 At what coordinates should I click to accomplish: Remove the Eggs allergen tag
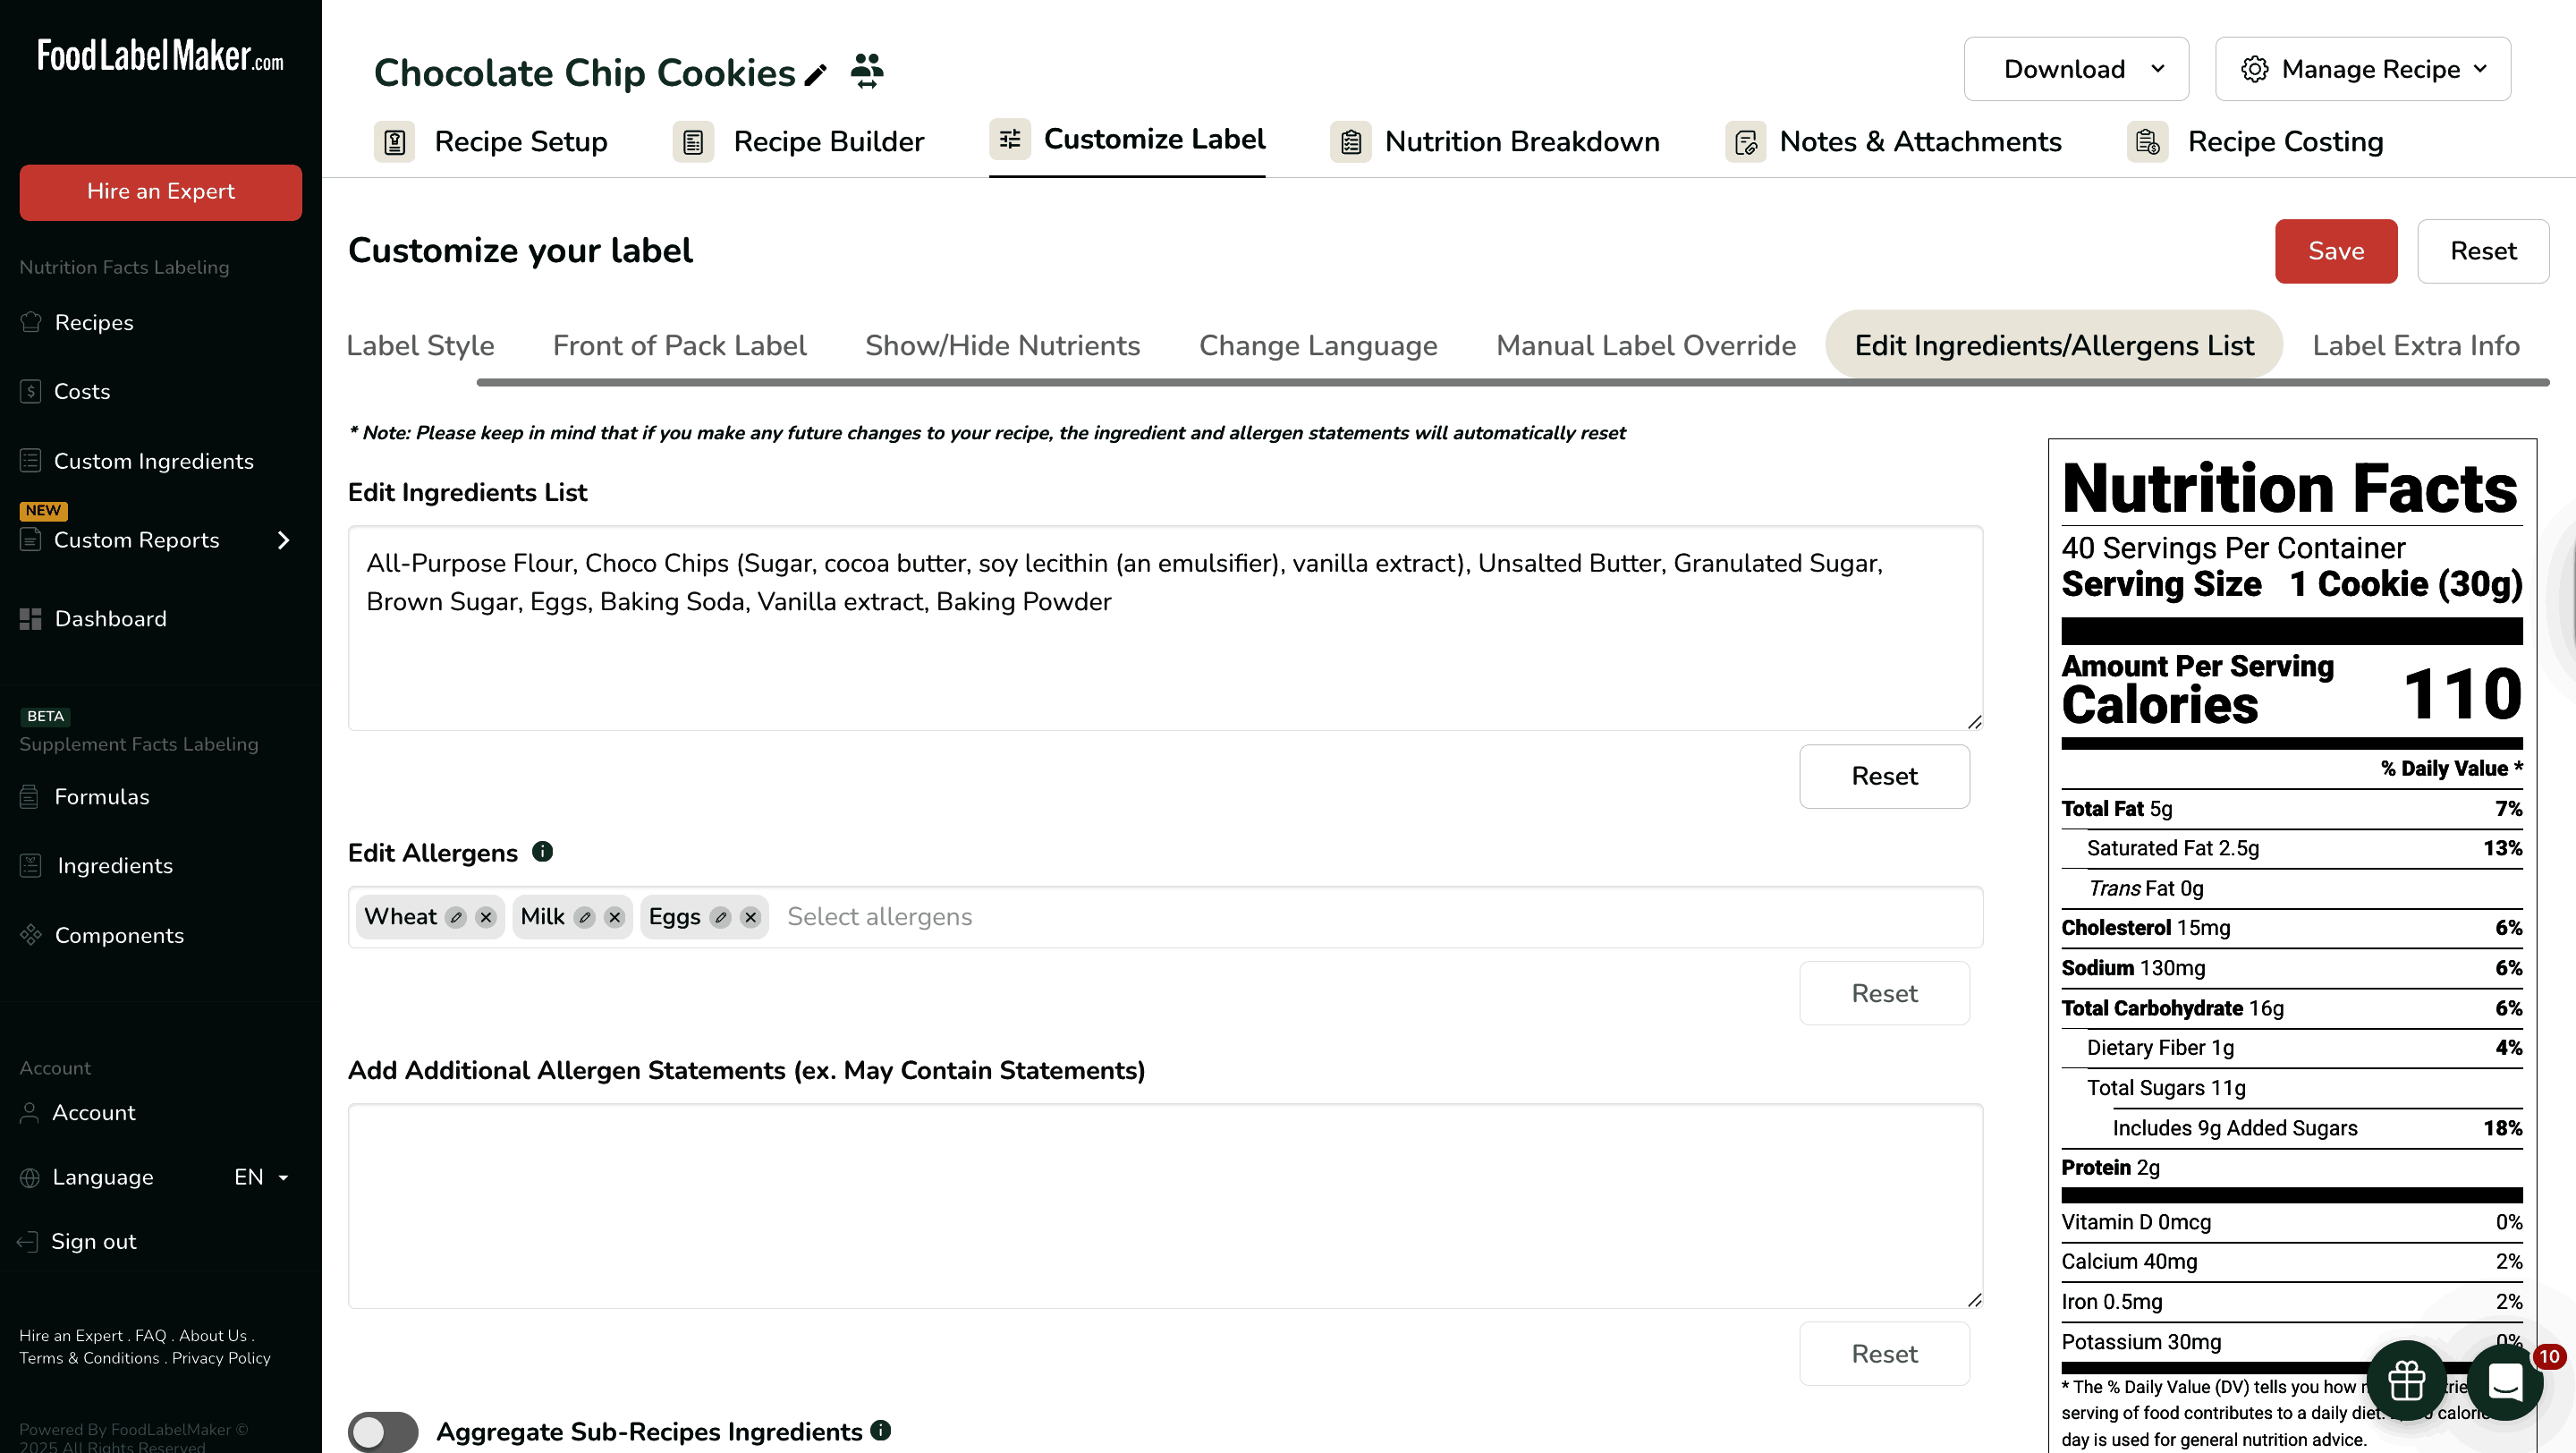pyautogui.click(x=750, y=917)
